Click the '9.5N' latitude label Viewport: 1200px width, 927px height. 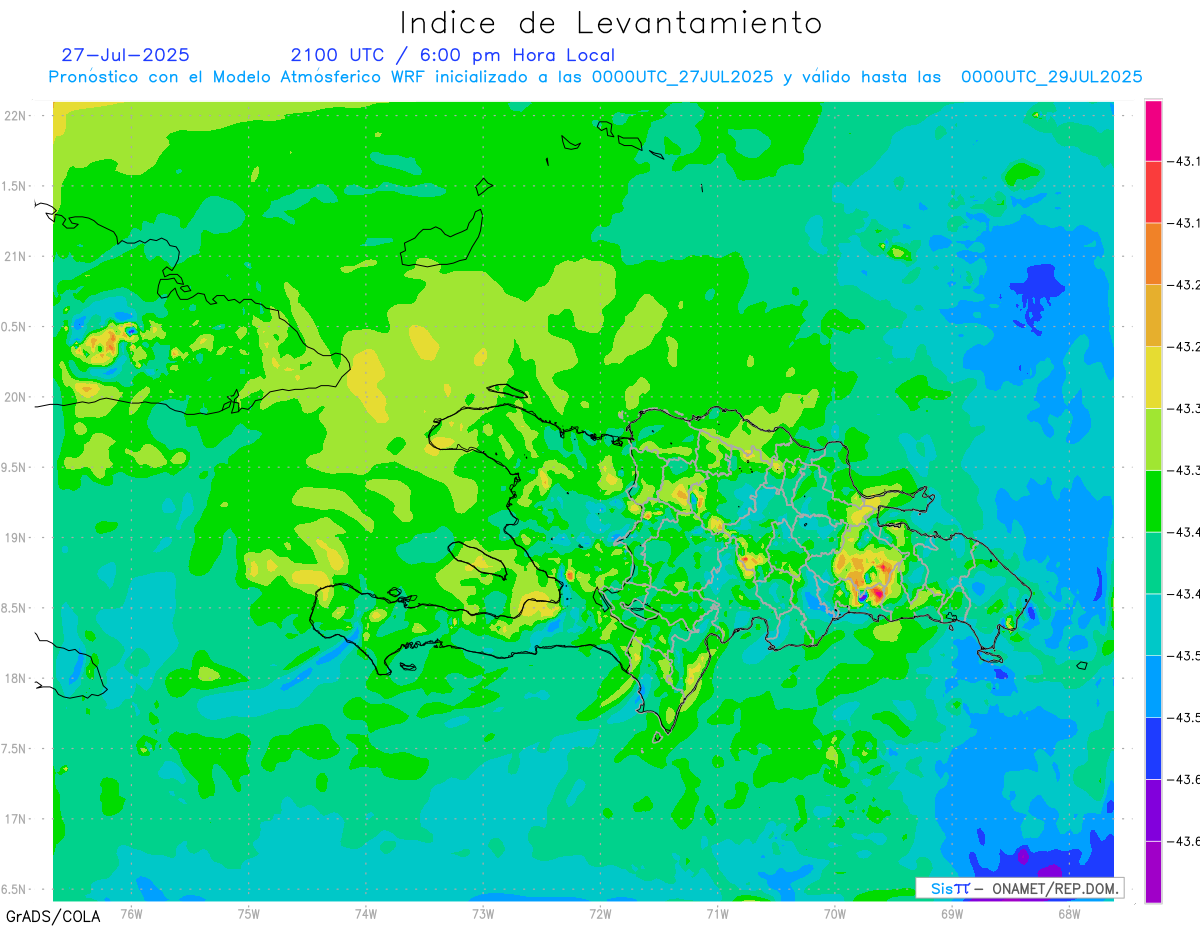[x=13, y=467]
